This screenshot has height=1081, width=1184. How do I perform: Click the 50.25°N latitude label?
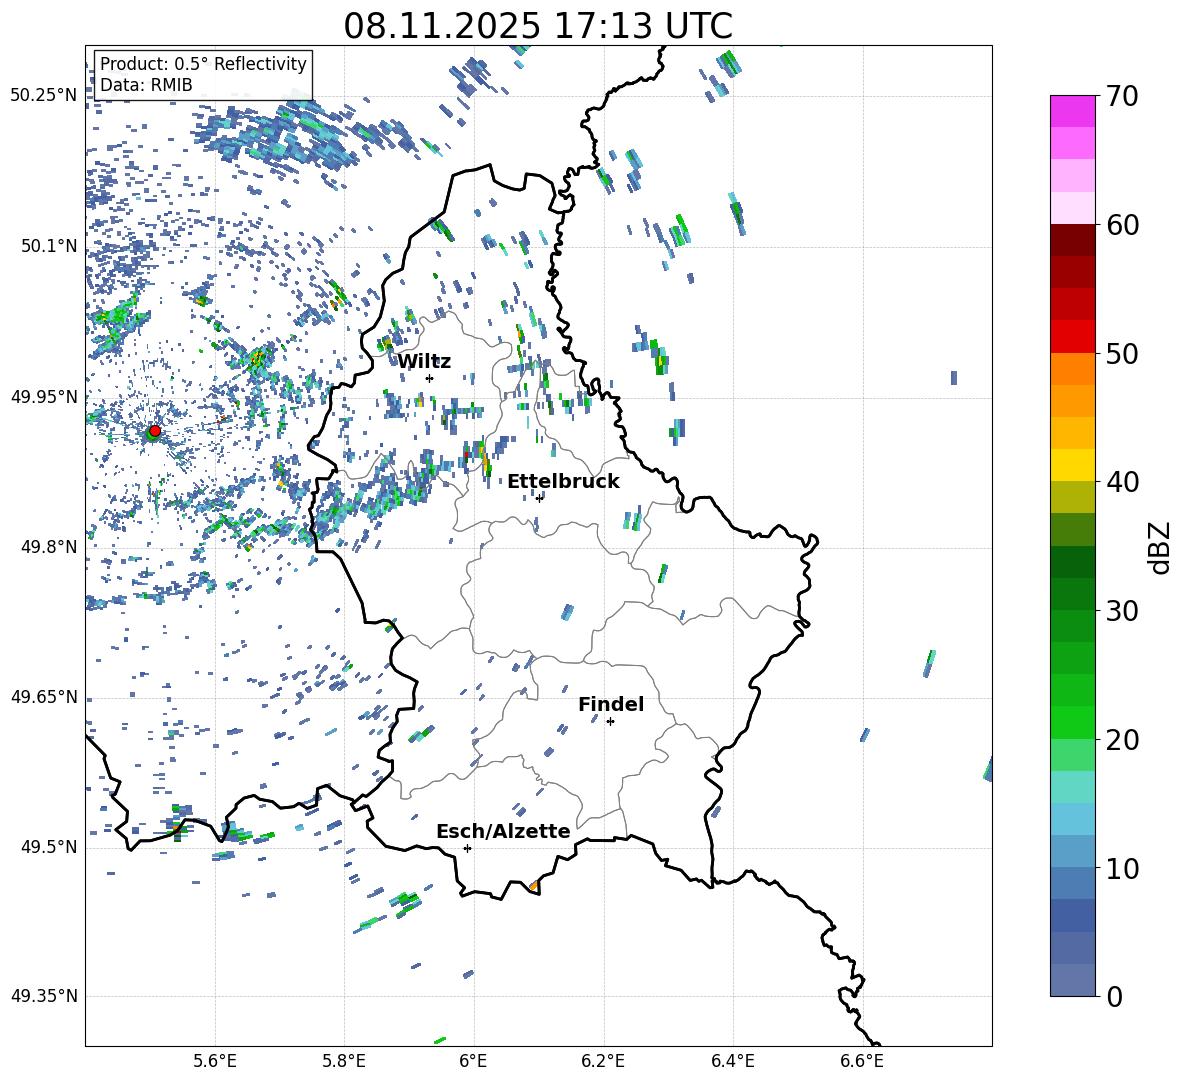point(44,96)
